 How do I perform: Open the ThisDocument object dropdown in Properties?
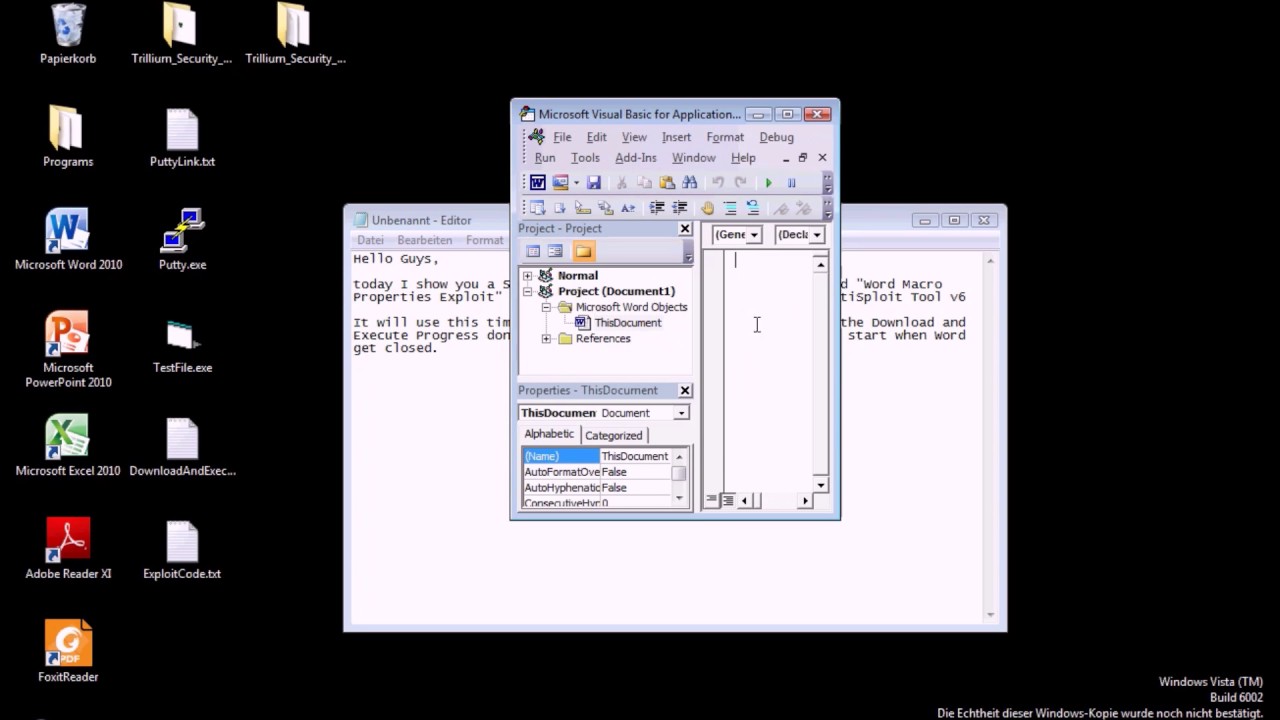tap(681, 413)
